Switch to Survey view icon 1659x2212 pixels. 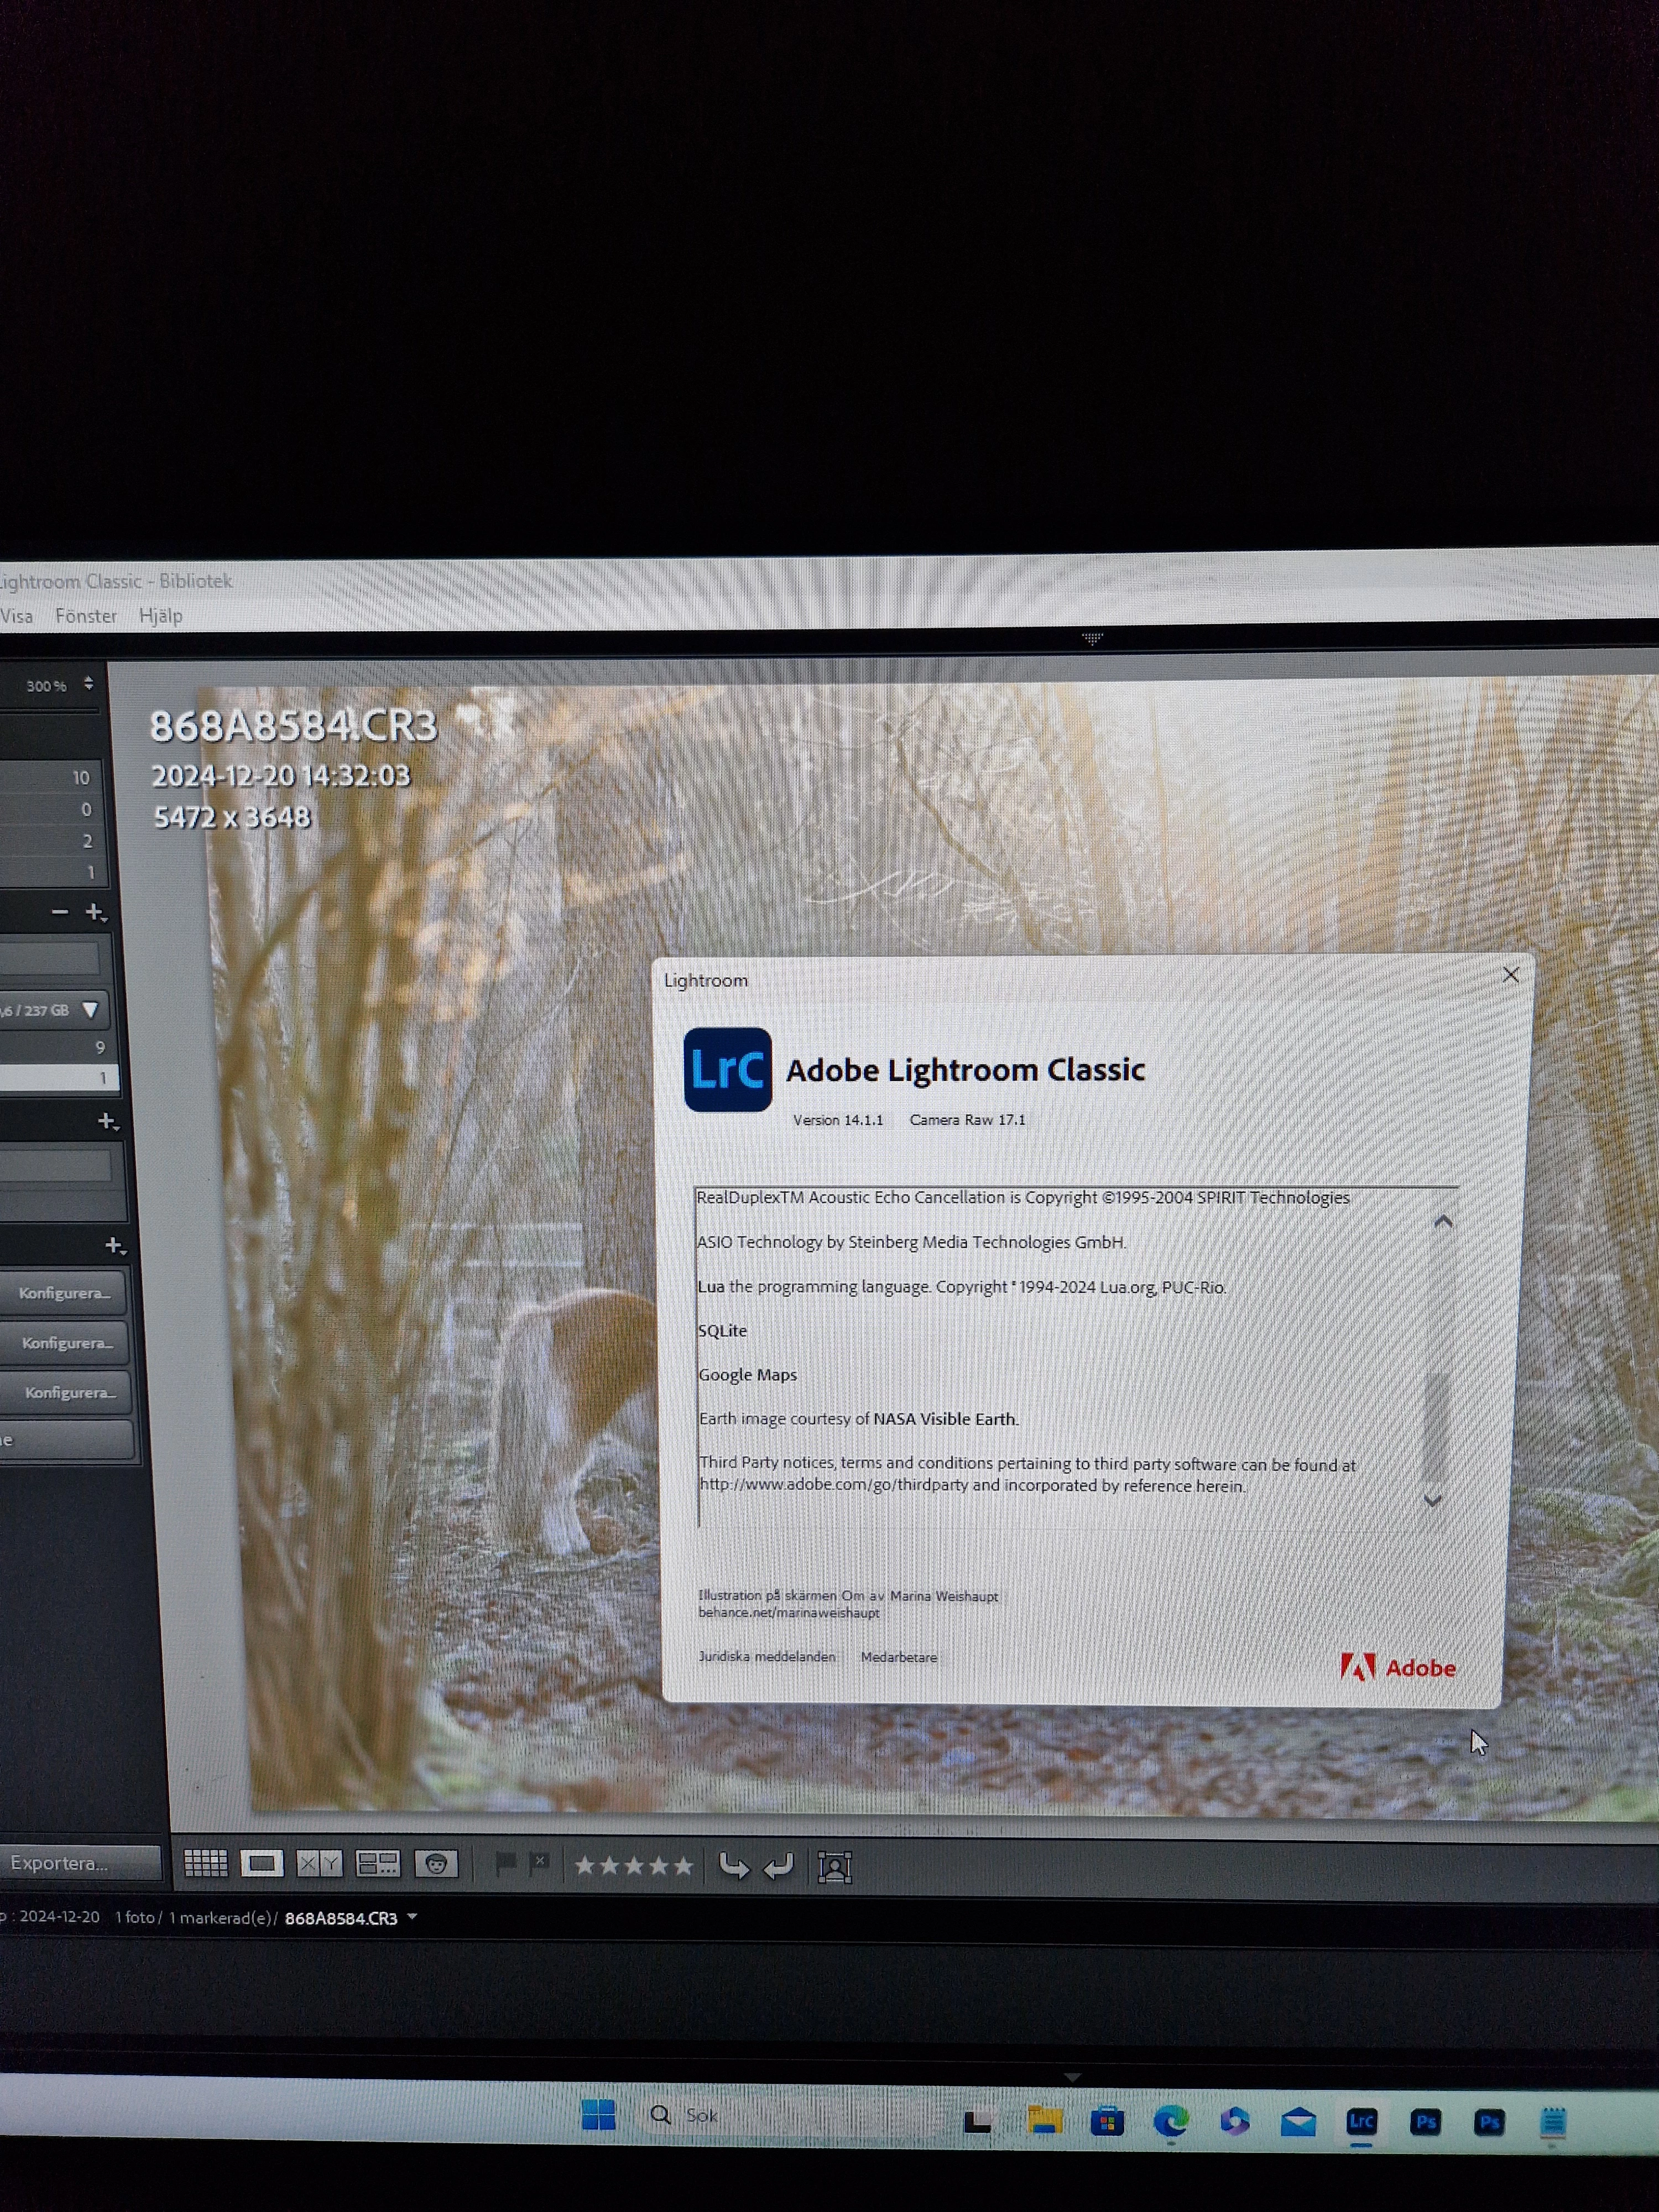click(378, 1863)
